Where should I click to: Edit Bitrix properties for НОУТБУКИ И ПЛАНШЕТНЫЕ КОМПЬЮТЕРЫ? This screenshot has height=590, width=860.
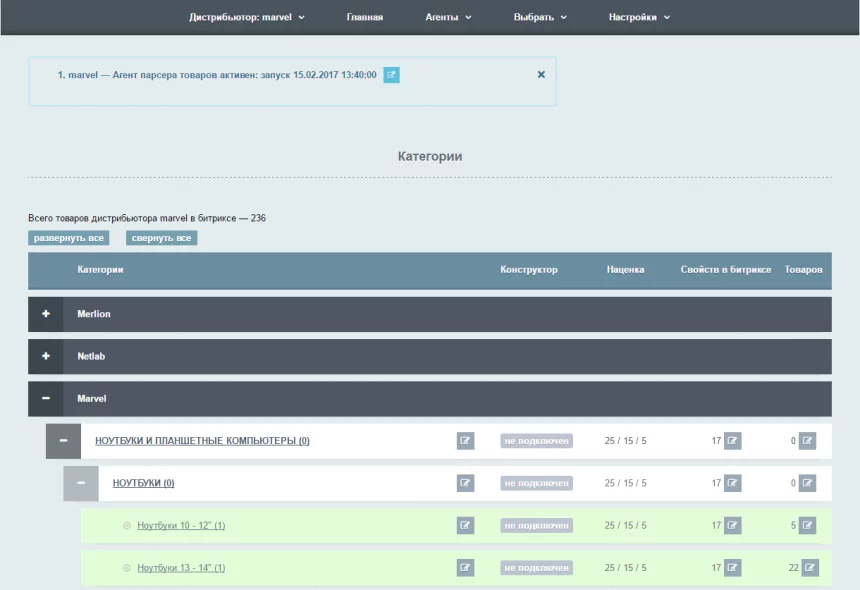pos(733,441)
